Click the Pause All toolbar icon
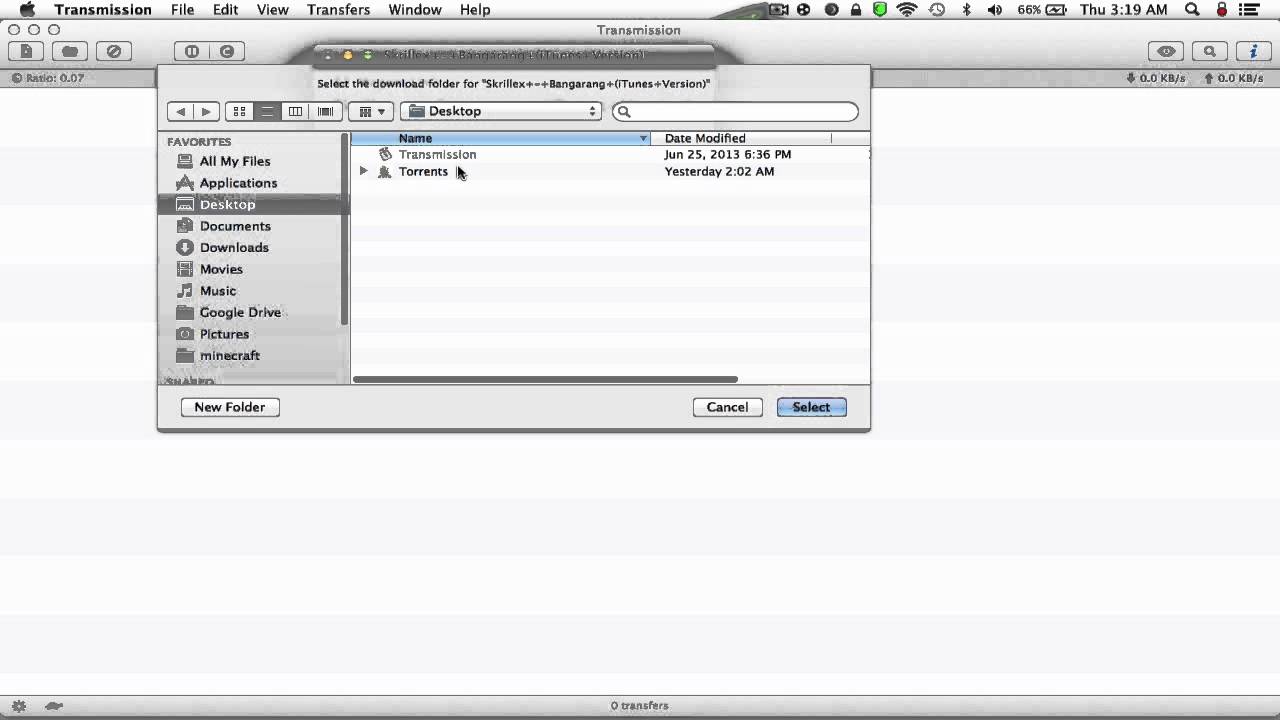 [x=192, y=51]
